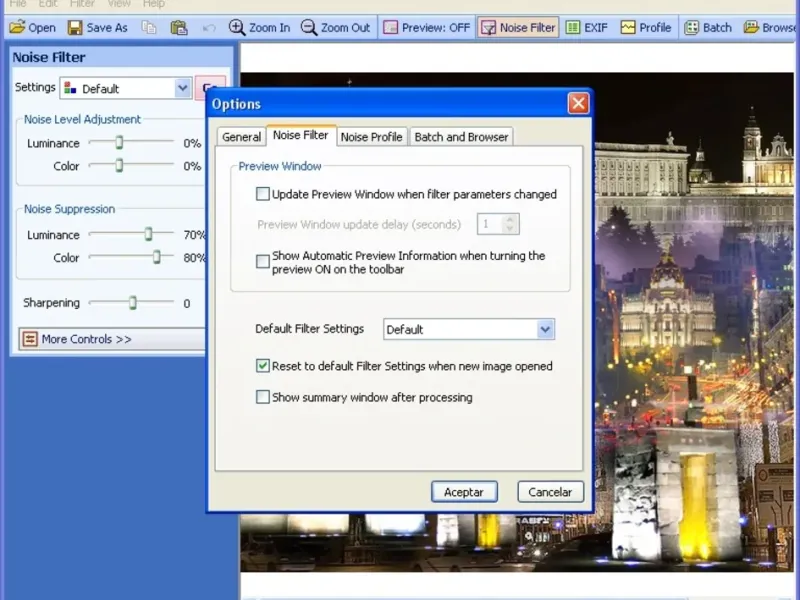Switch to the General tab
The width and height of the screenshot is (800, 600).
tap(241, 137)
